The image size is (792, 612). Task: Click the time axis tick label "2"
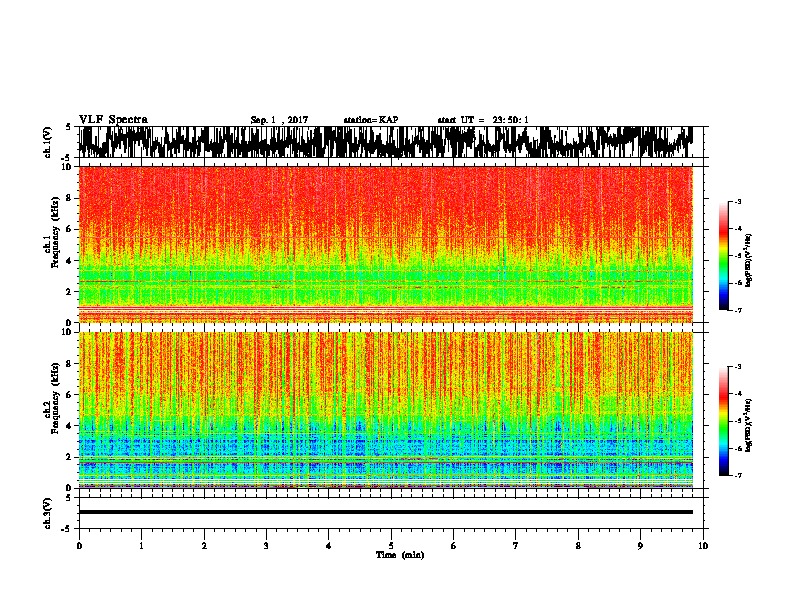click(x=204, y=546)
